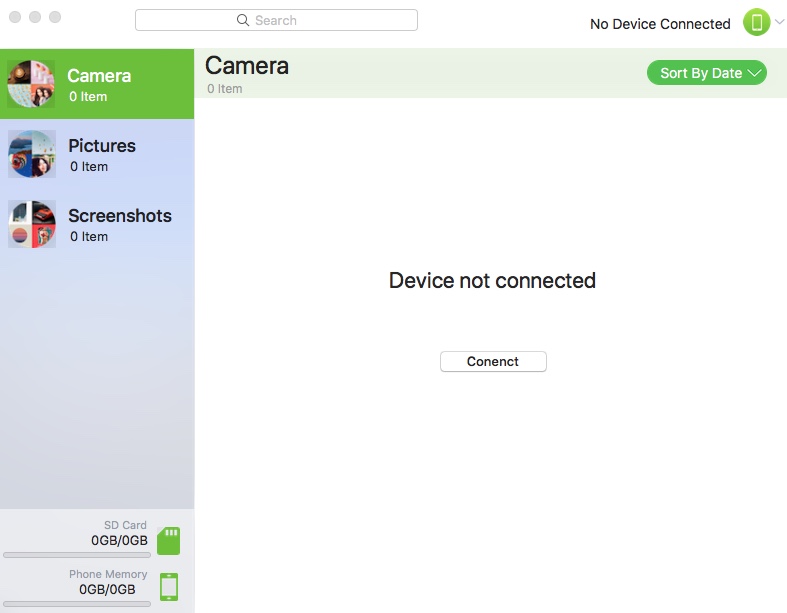Click the No Device Connected label
The image size is (787, 613).
pos(660,24)
